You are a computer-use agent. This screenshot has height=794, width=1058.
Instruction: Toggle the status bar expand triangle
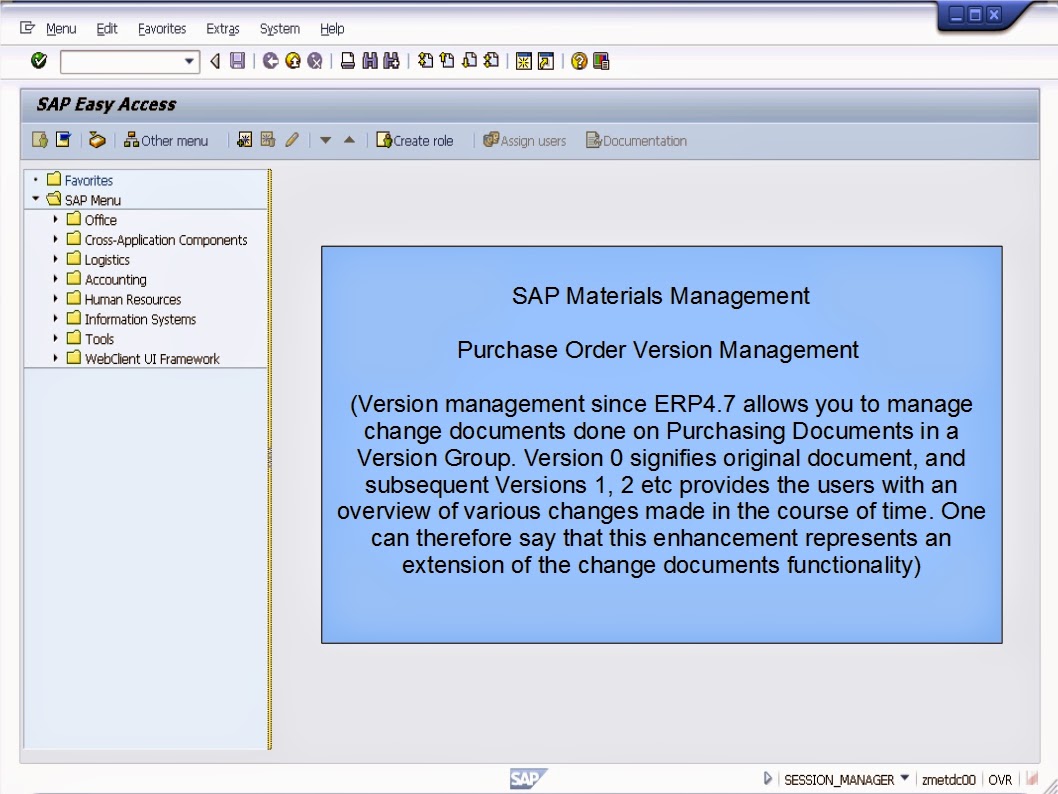pos(767,778)
